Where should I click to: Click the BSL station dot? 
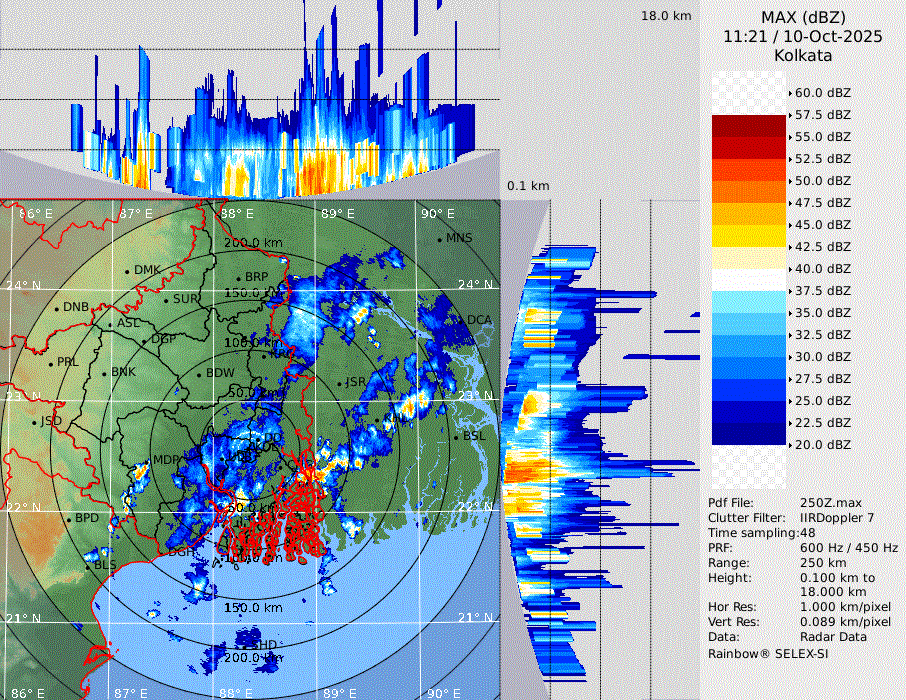(456, 437)
